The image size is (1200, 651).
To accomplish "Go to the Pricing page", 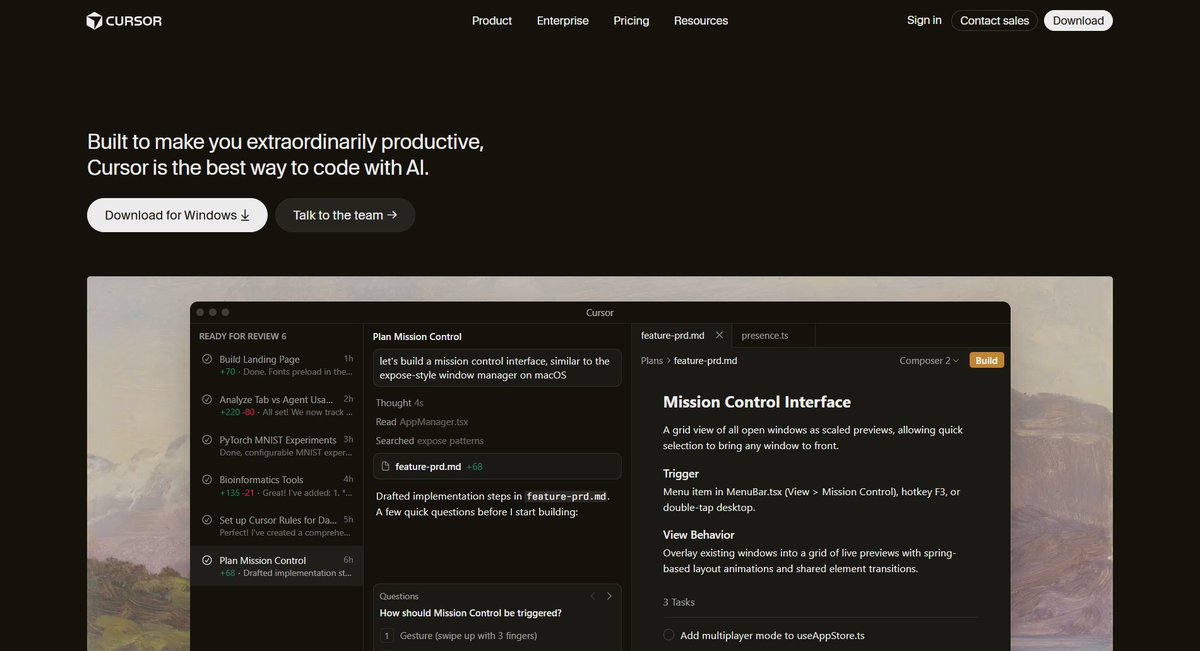I will [631, 20].
